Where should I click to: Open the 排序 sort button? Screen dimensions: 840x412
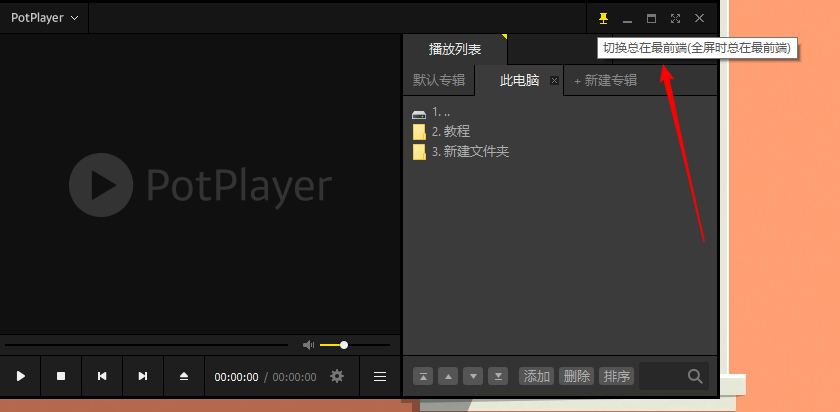[616, 376]
